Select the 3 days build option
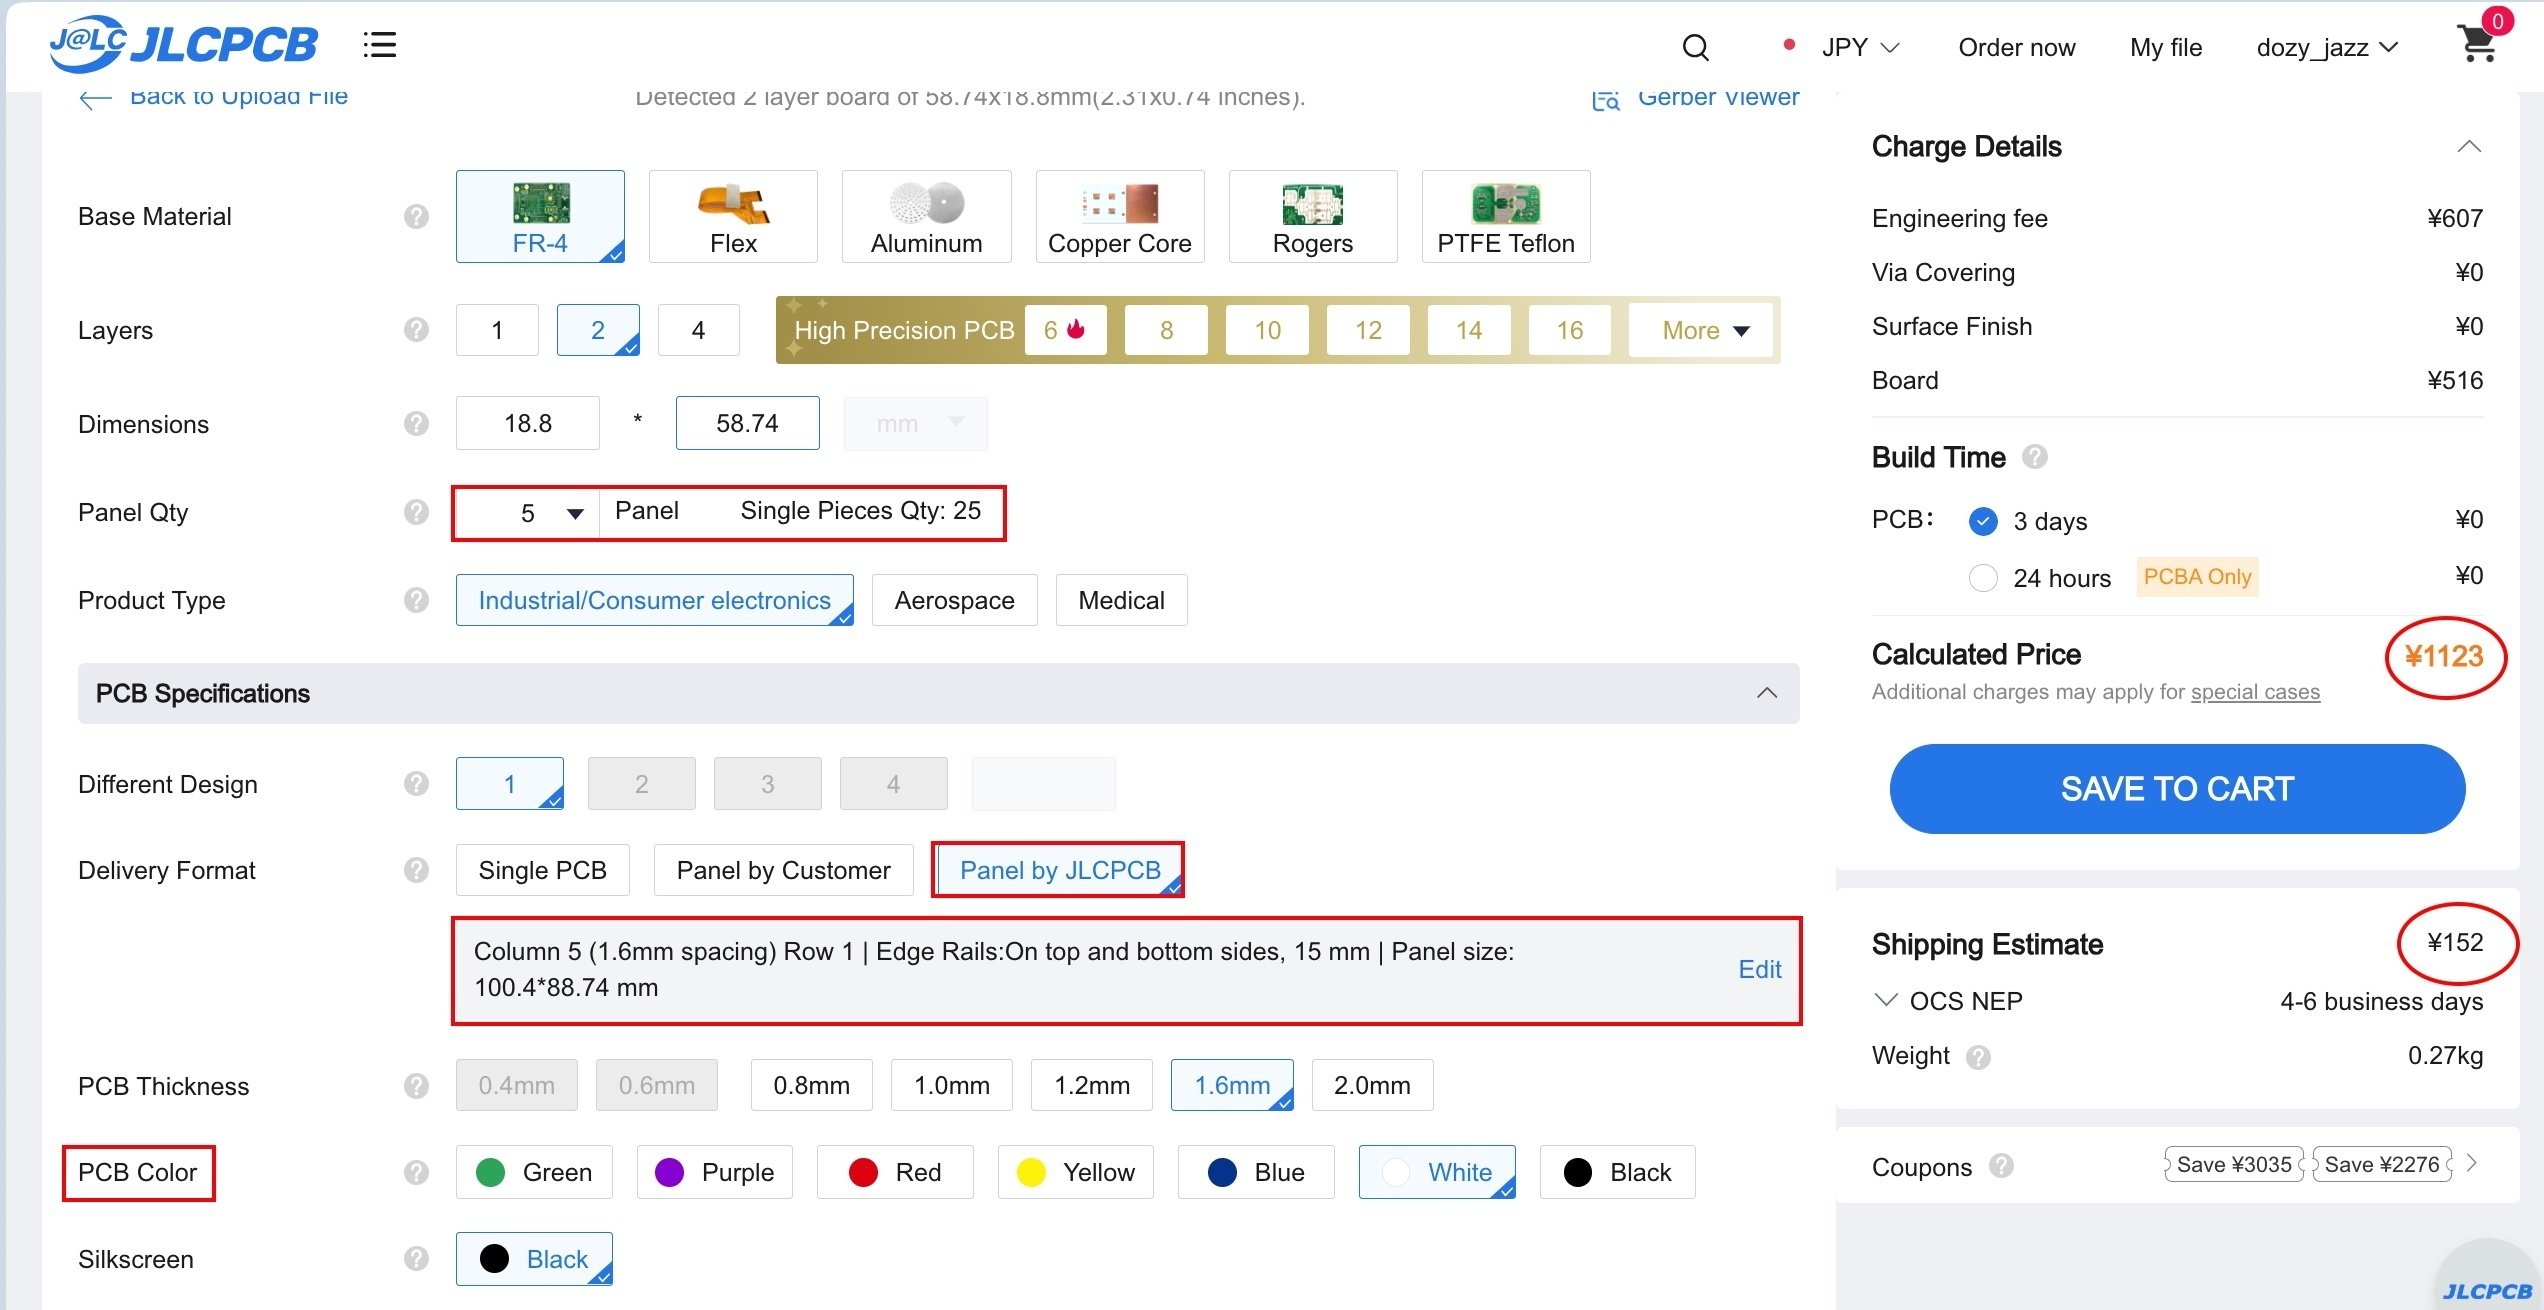Screen dimensions: 2544x1310 (x=1983, y=521)
